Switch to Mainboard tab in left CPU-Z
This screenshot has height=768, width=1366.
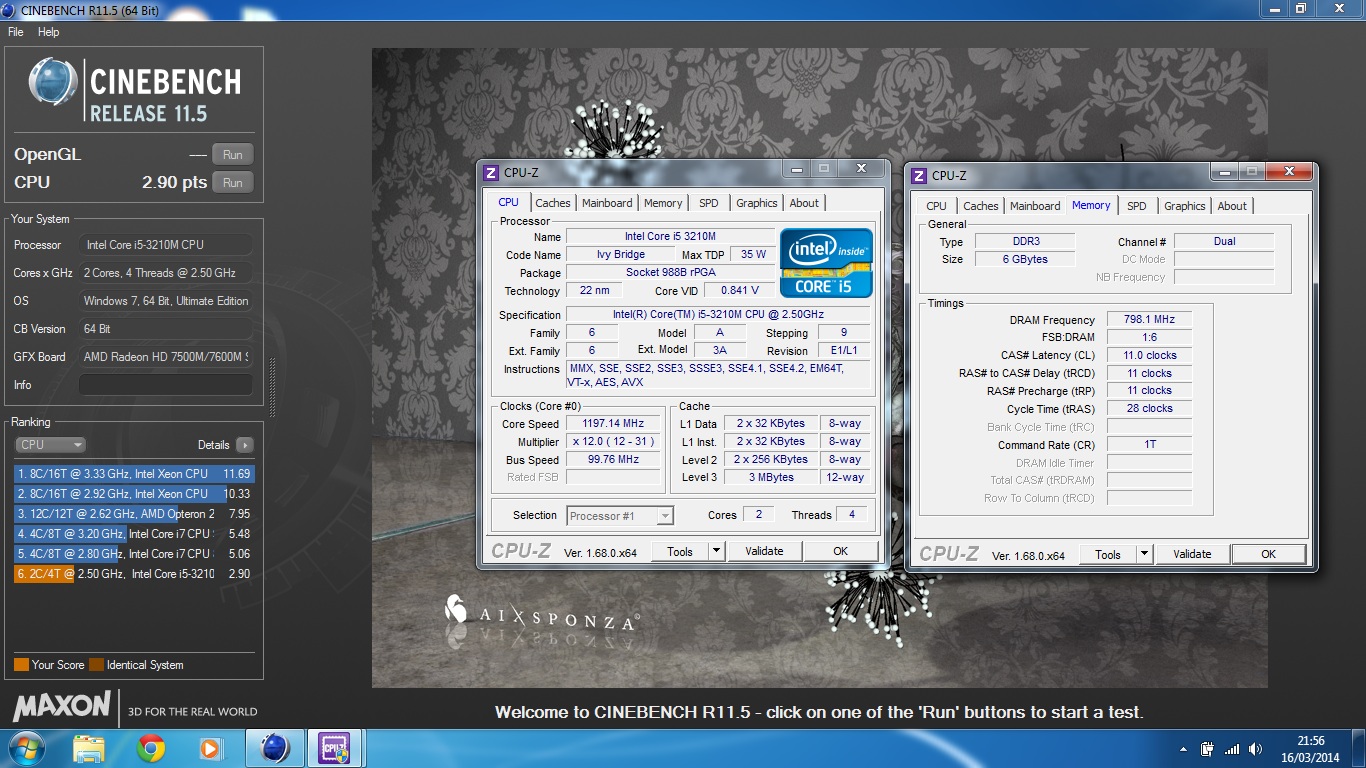point(607,203)
